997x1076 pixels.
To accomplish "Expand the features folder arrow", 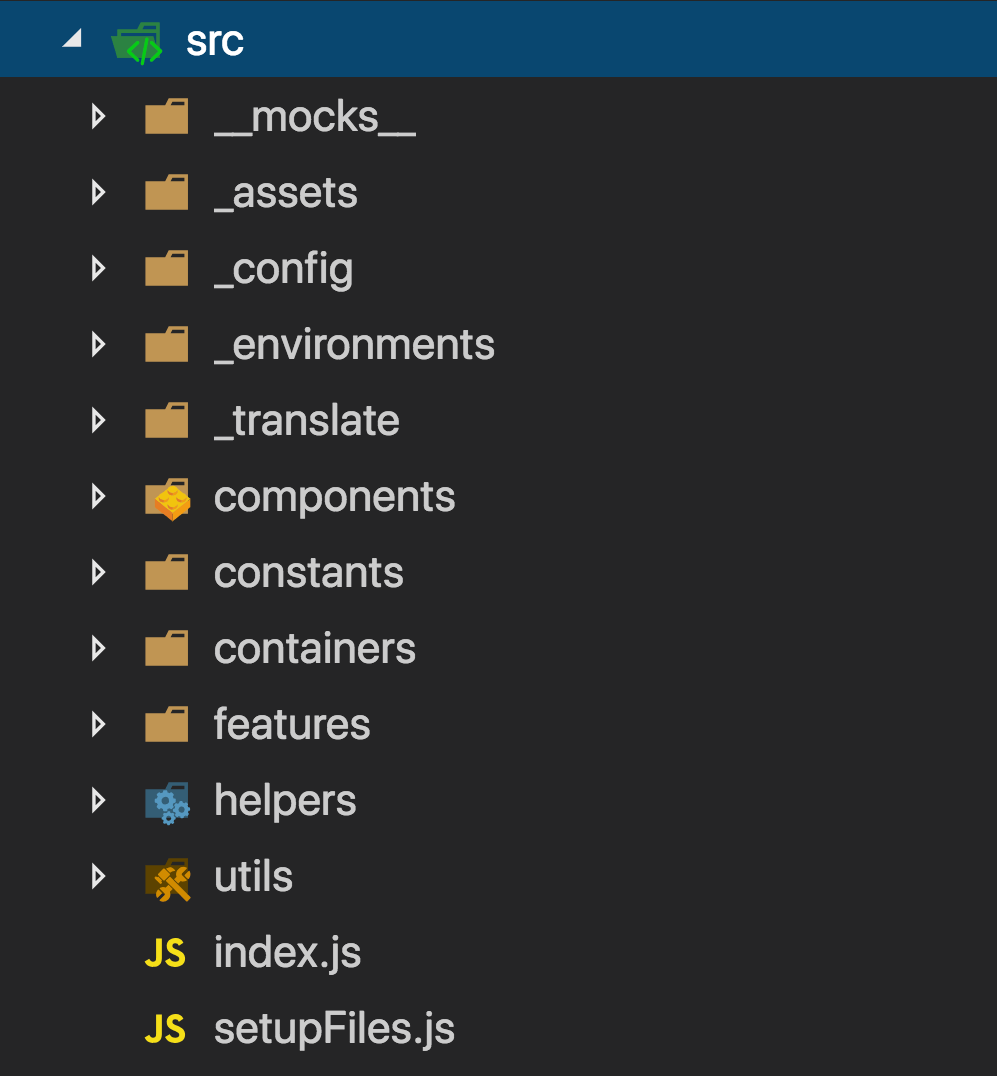I will pos(98,725).
